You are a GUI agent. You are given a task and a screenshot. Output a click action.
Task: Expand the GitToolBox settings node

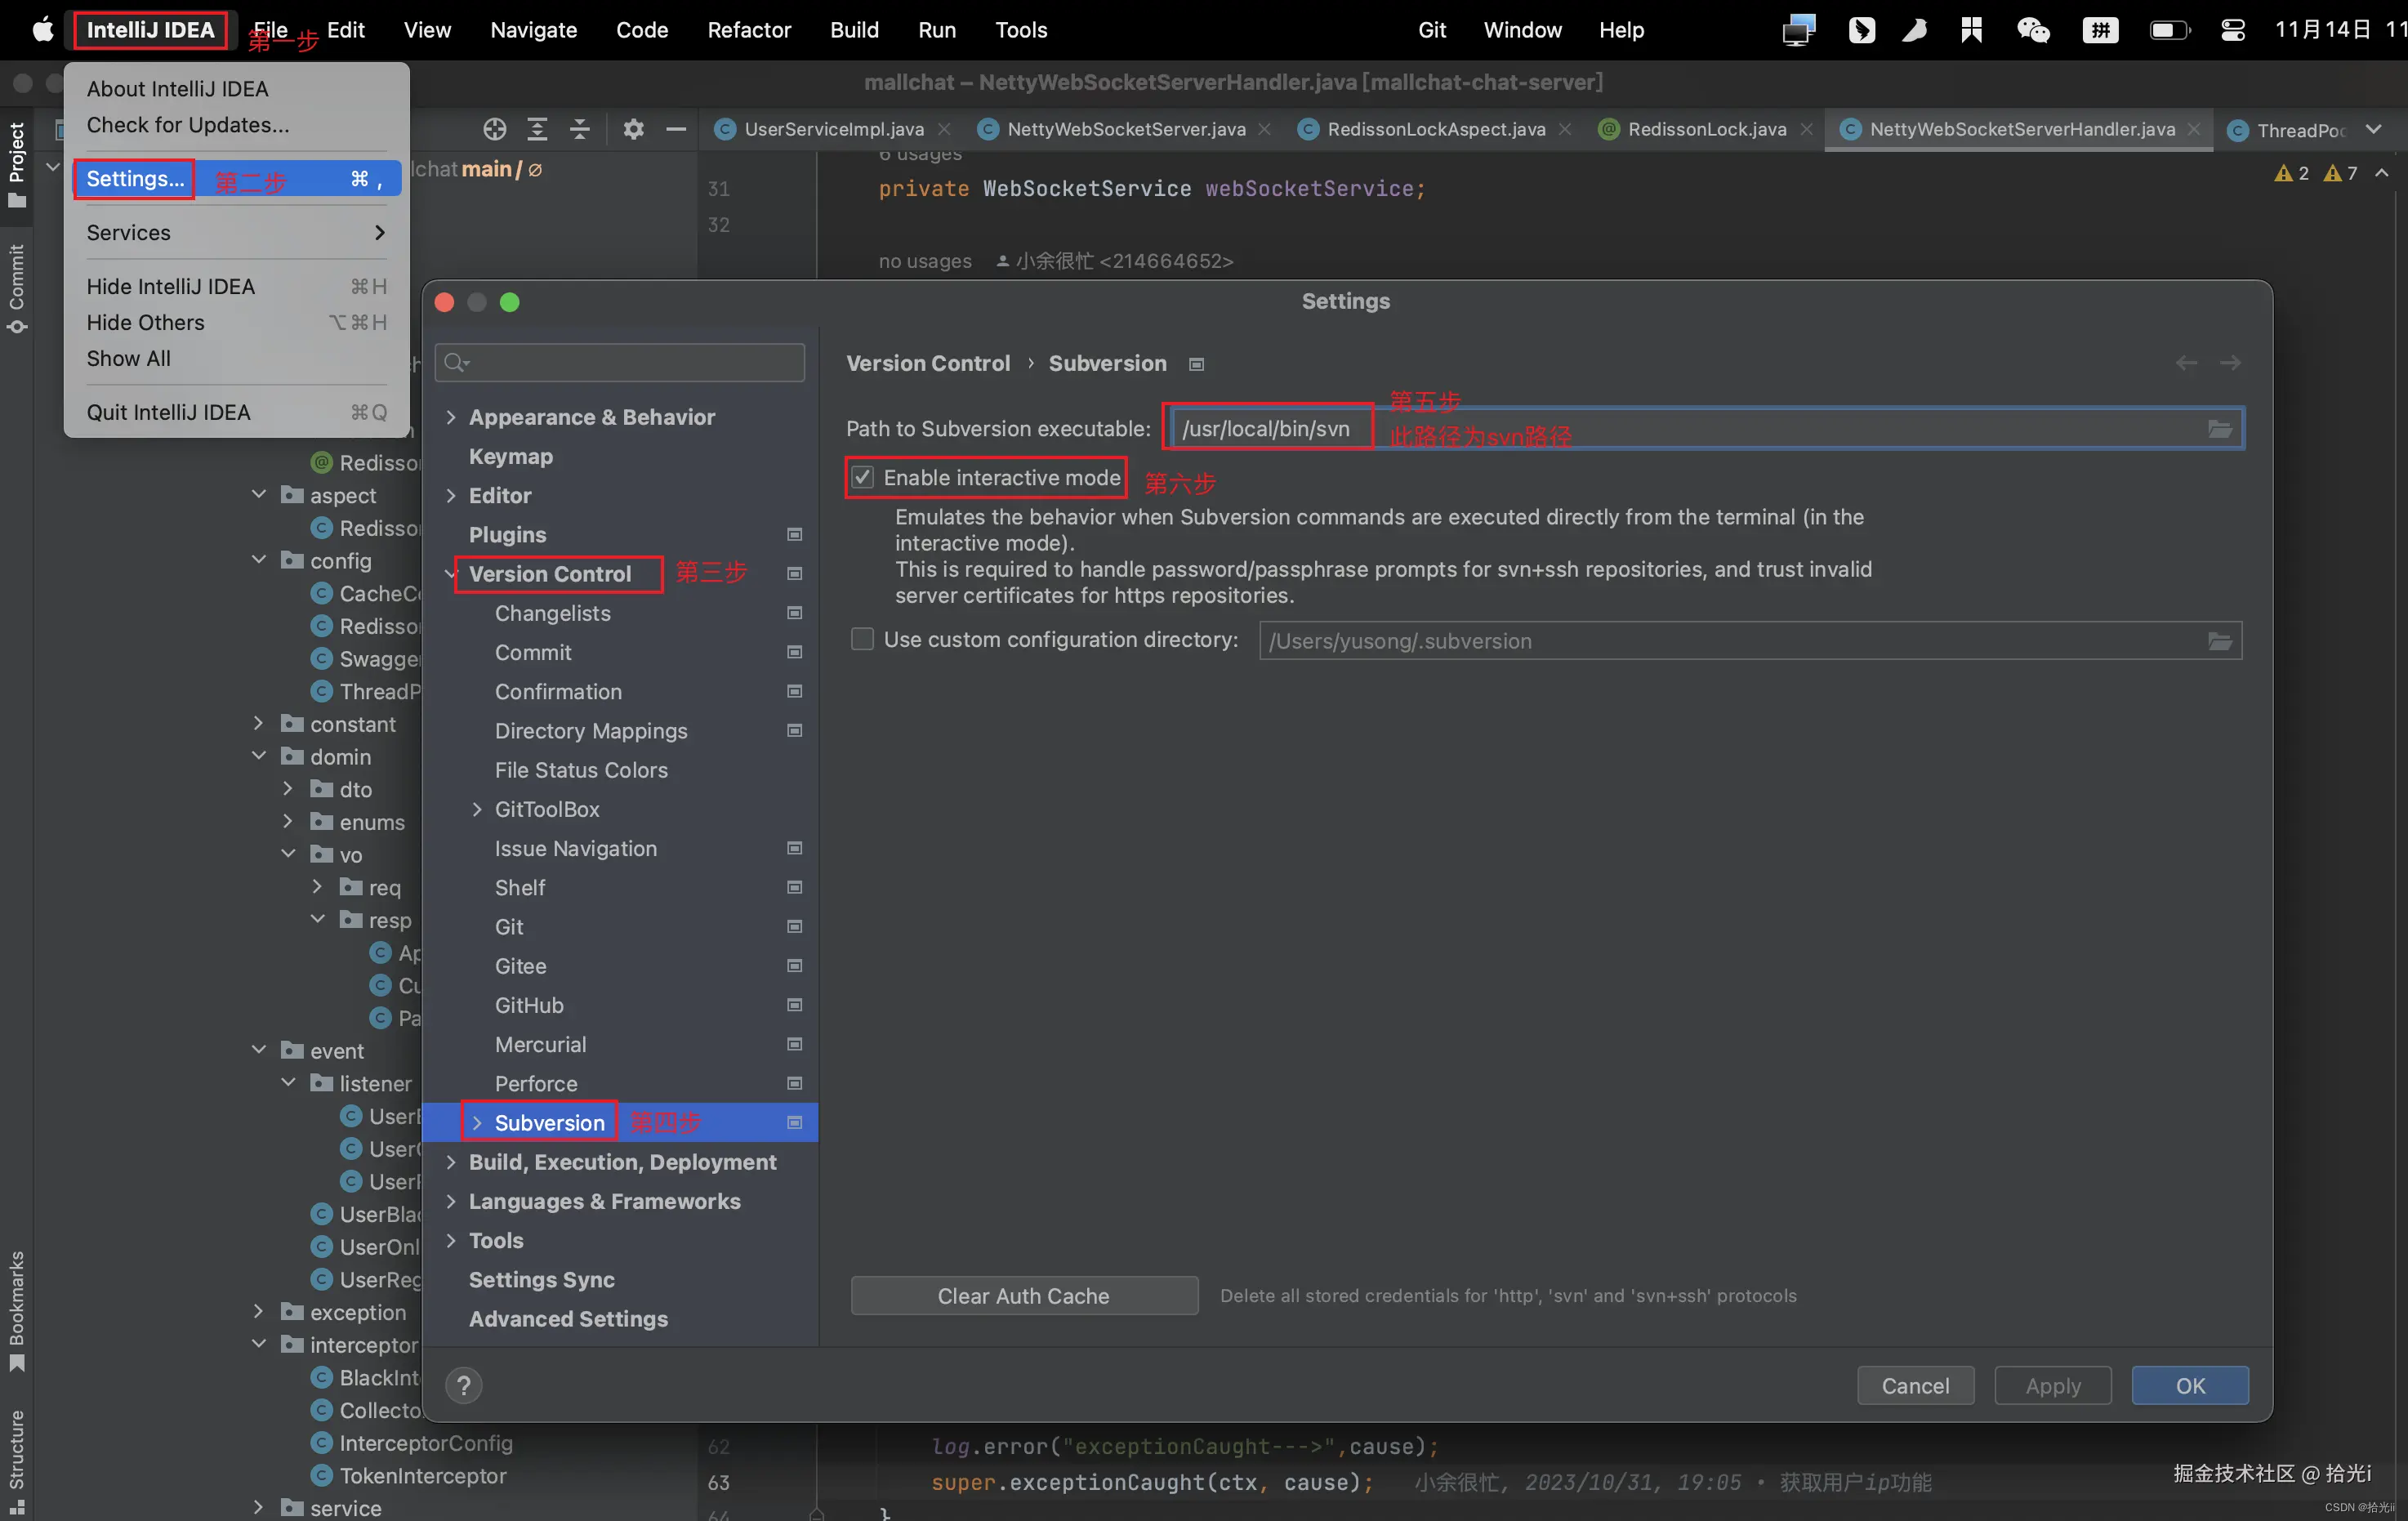tap(477, 809)
